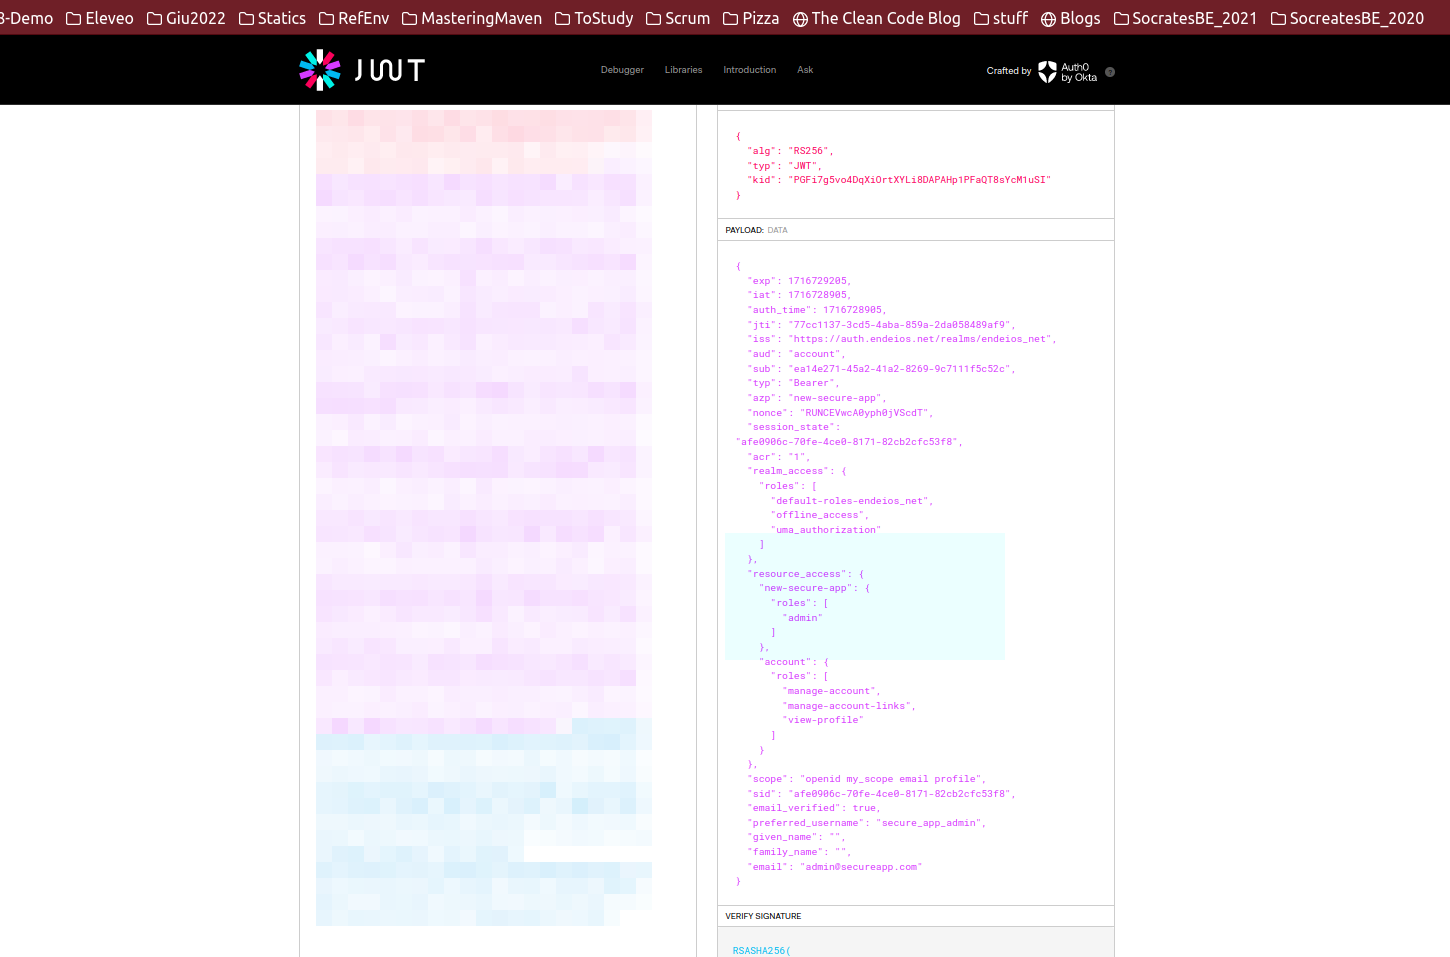The image size is (1450, 957).
Task: Click the "sub" claim value
Action: pyautogui.click(x=900, y=369)
